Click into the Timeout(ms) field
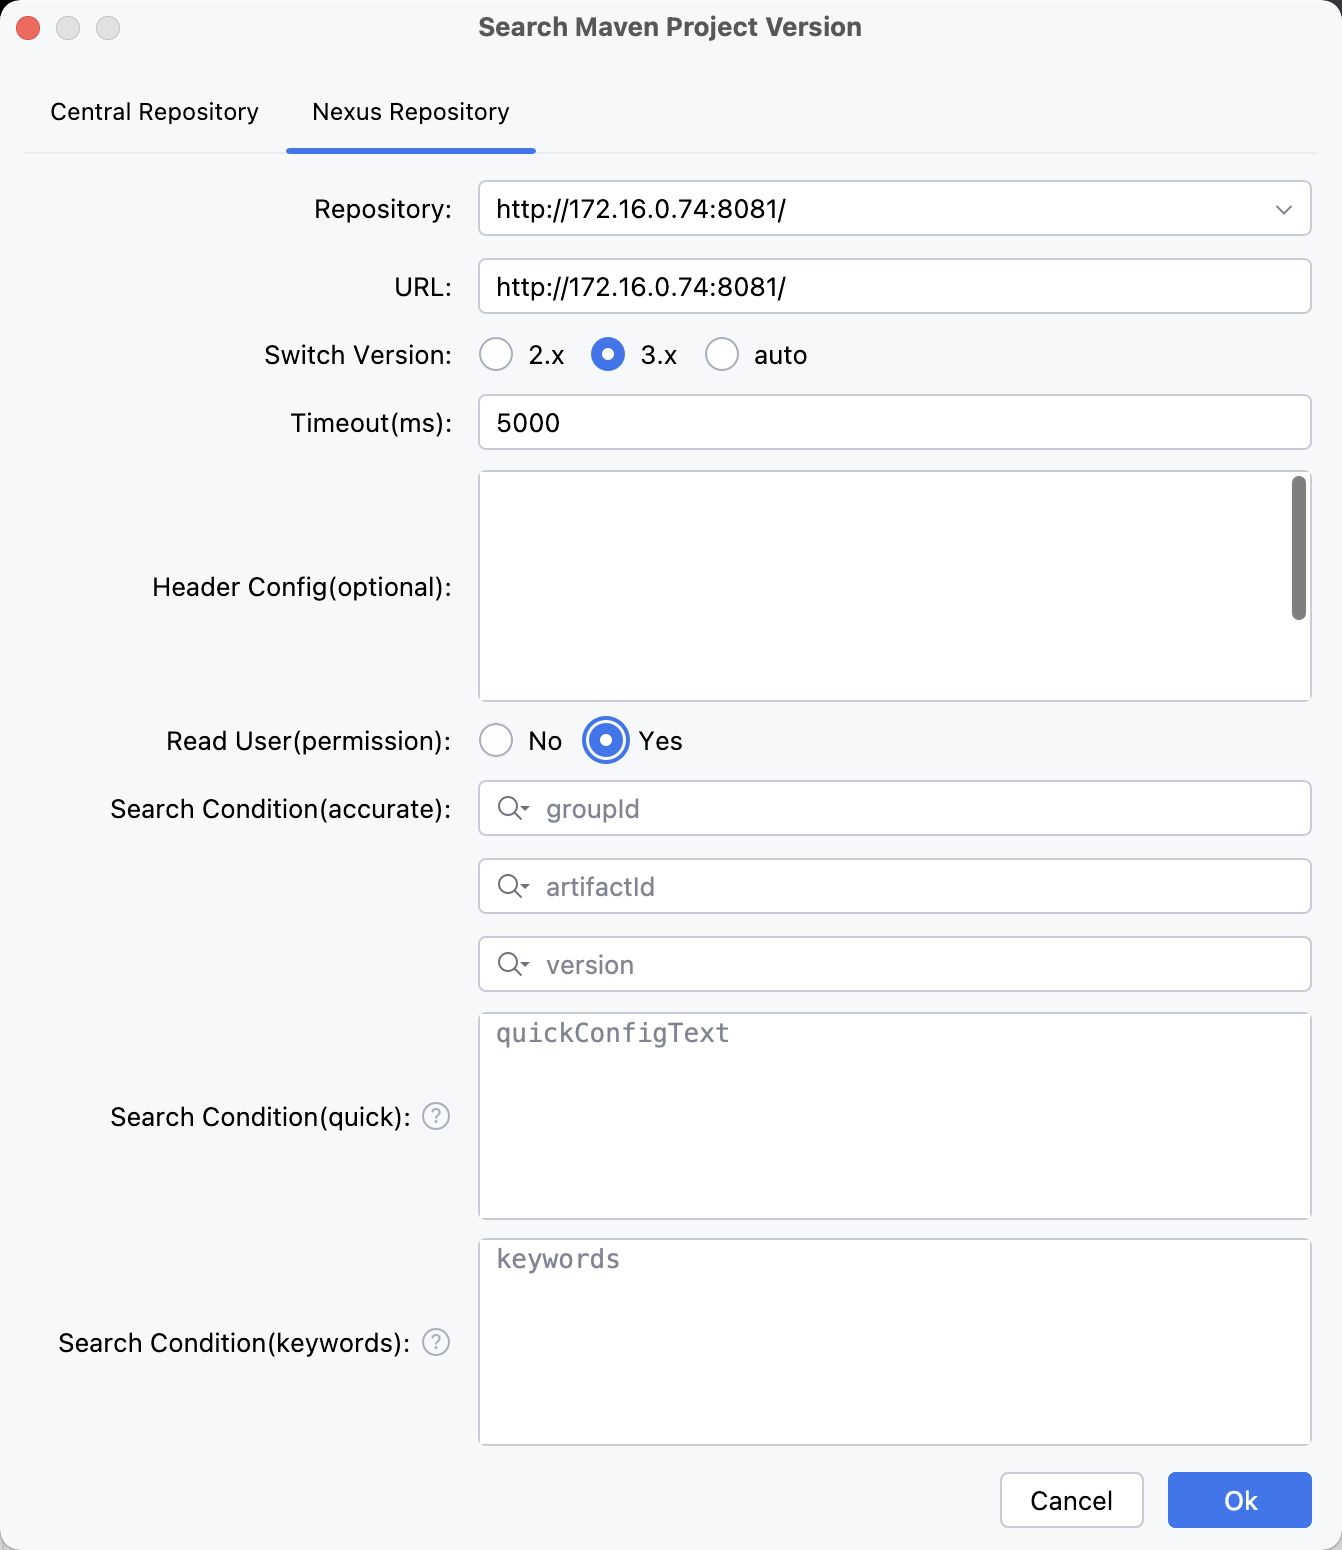Viewport: 1342px width, 1550px height. [894, 423]
